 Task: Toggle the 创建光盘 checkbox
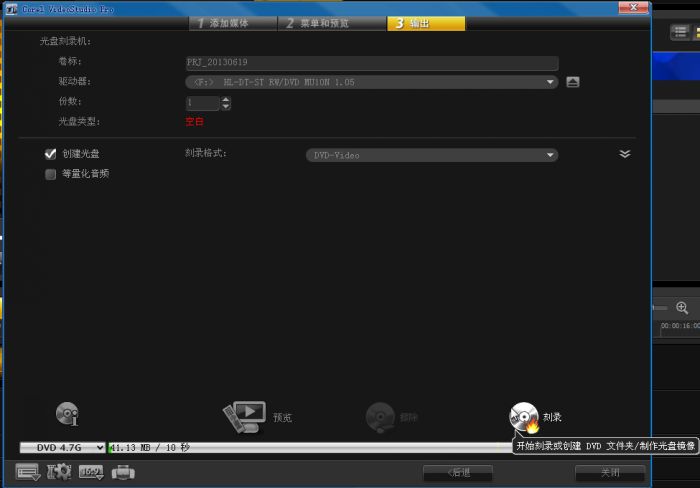pyautogui.click(x=50, y=154)
